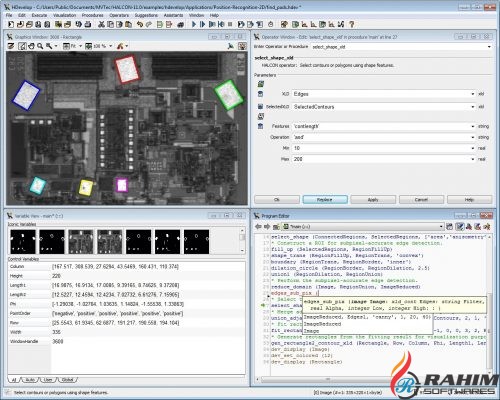The image size is (500, 400).
Task: Run the program with the blue play icon
Action: [x=194, y=24]
